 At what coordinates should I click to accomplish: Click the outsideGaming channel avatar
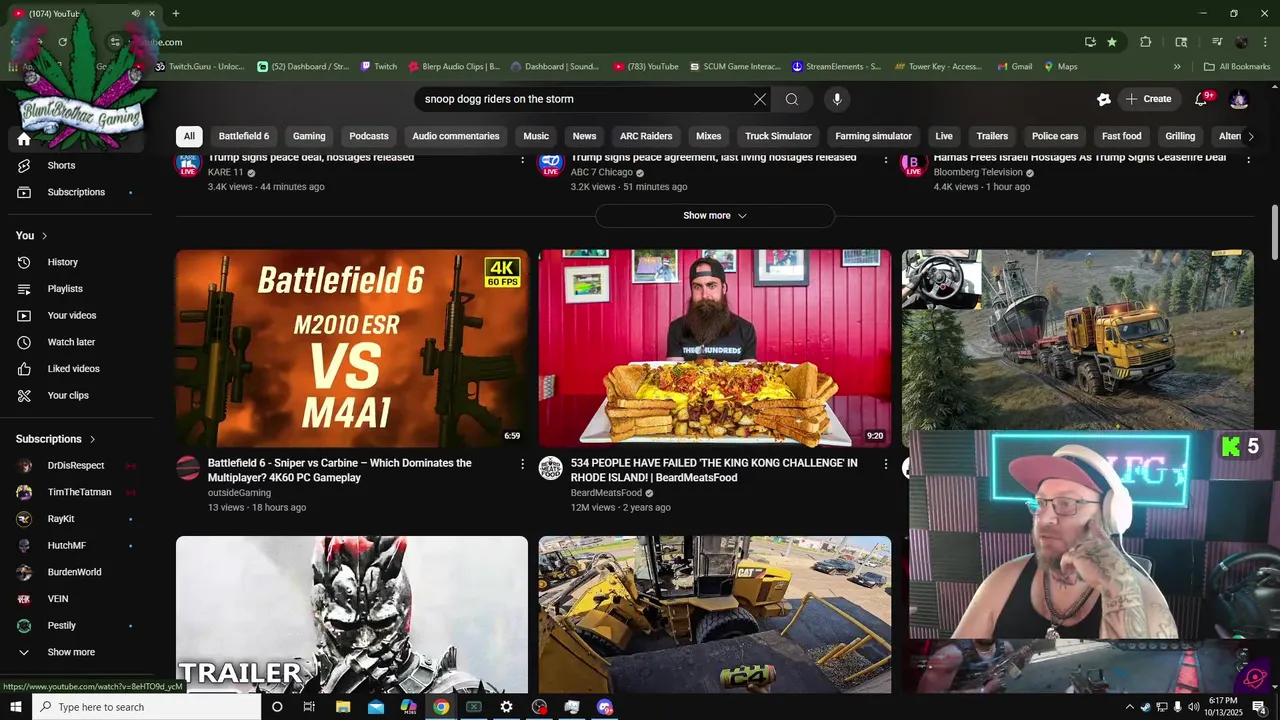pos(188,468)
